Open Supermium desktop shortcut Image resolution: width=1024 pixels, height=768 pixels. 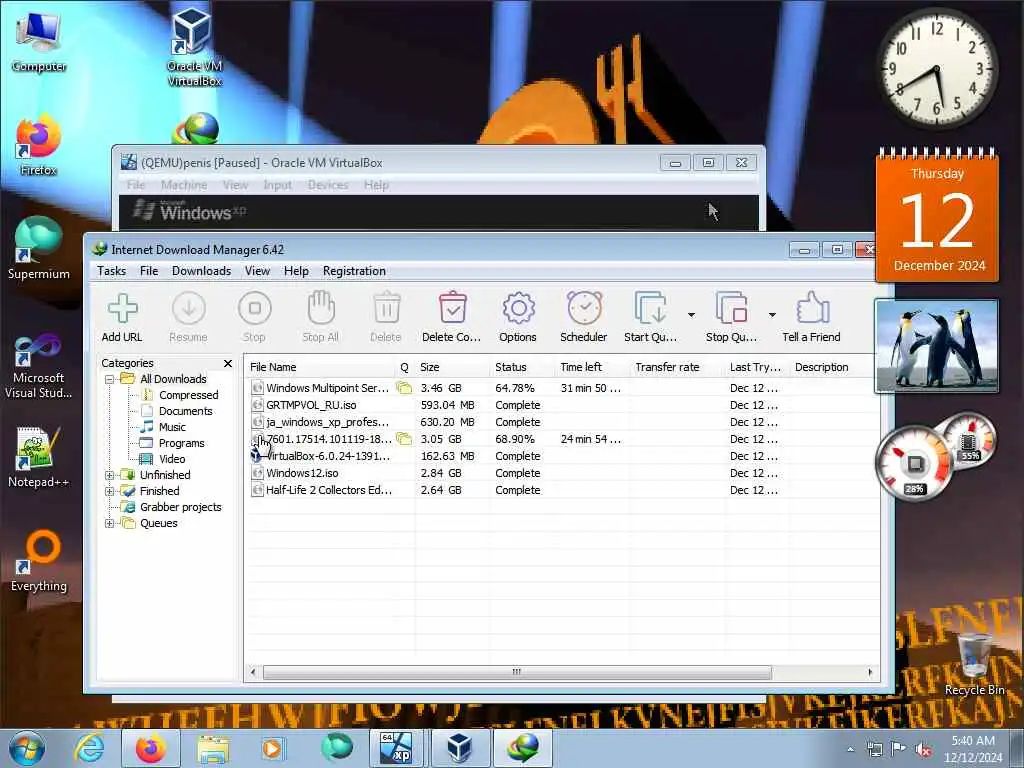point(39,249)
